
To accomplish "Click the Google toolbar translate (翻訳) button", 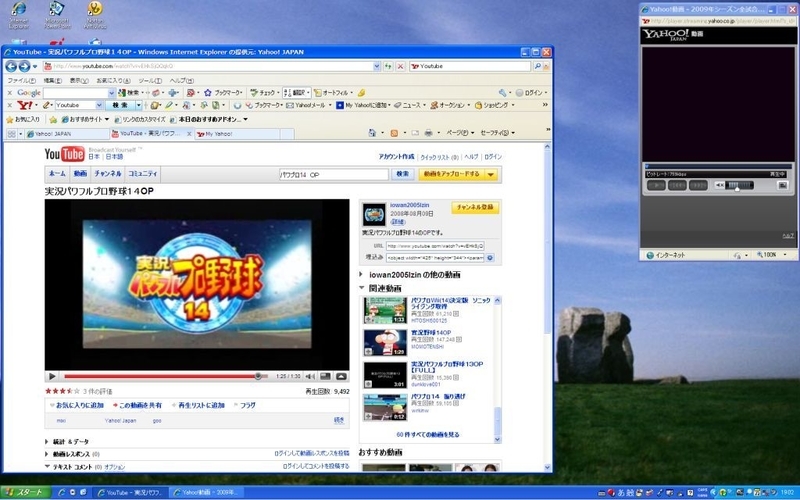I will pos(296,93).
